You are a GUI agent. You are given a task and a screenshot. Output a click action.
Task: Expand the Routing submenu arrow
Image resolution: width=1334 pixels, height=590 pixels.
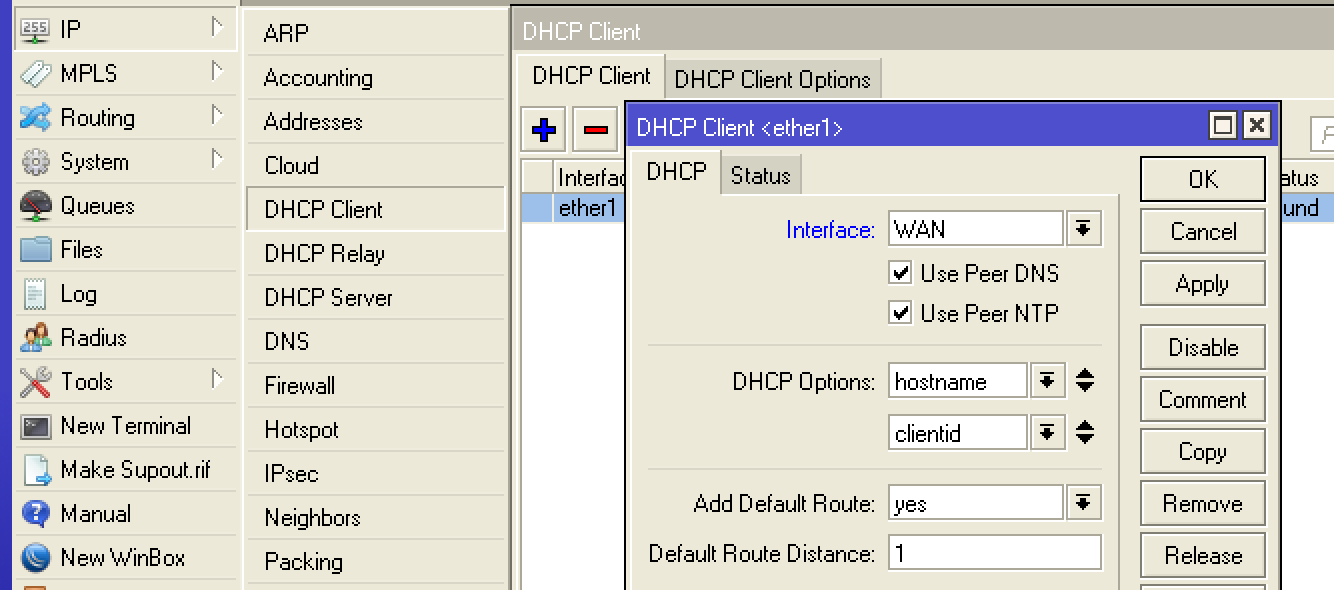pos(217,116)
